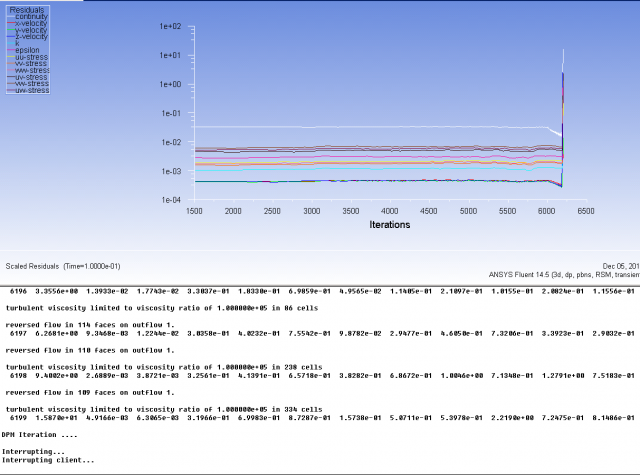Select the x-velocity legend entry
The height and width of the screenshot is (475, 640).
pyautogui.click(x=32, y=22)
